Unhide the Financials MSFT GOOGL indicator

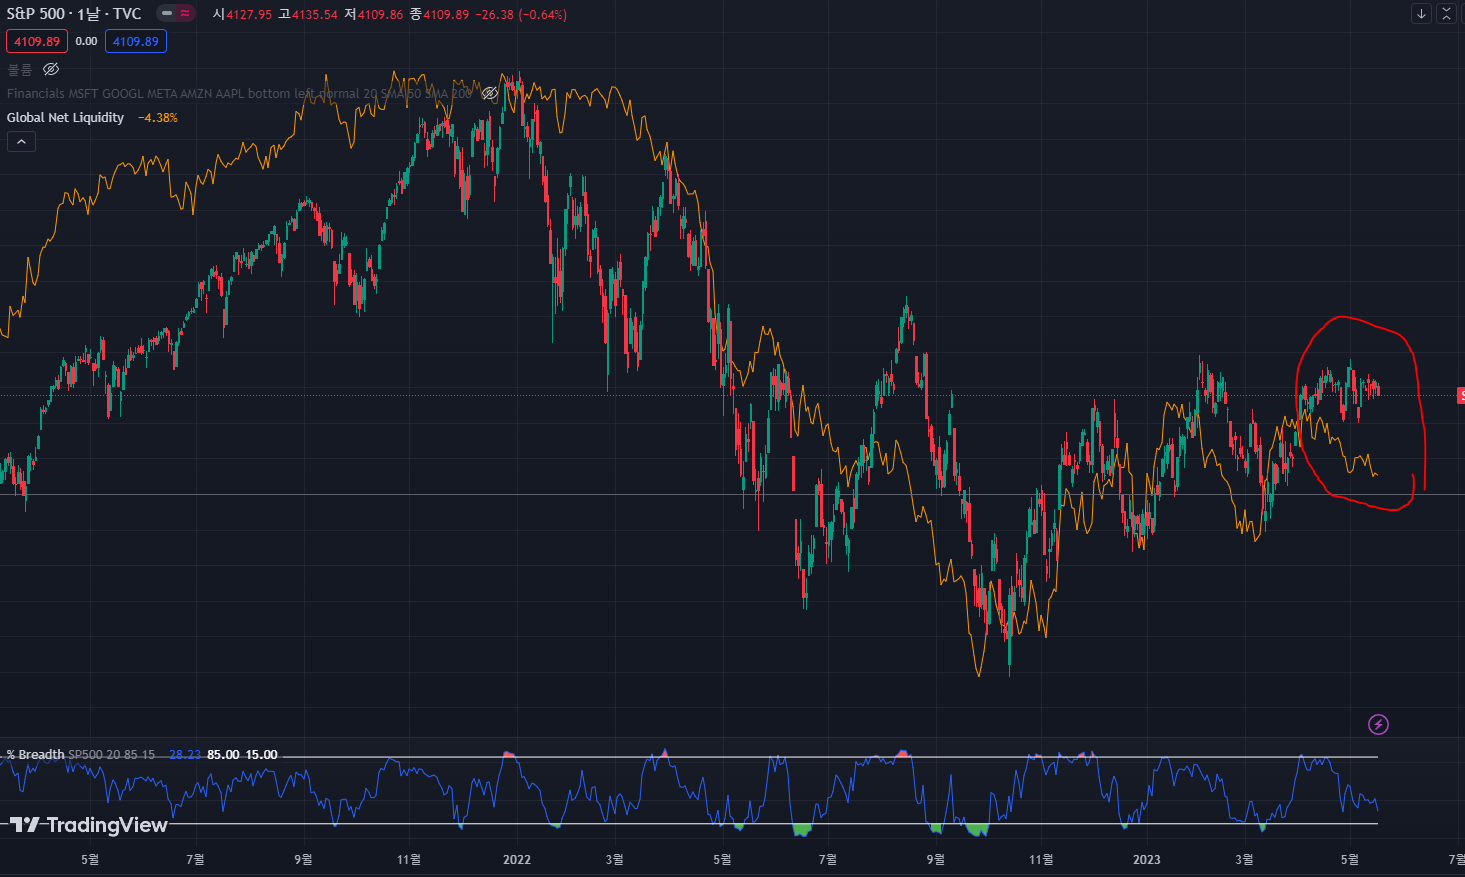click(x=490, y=93)
